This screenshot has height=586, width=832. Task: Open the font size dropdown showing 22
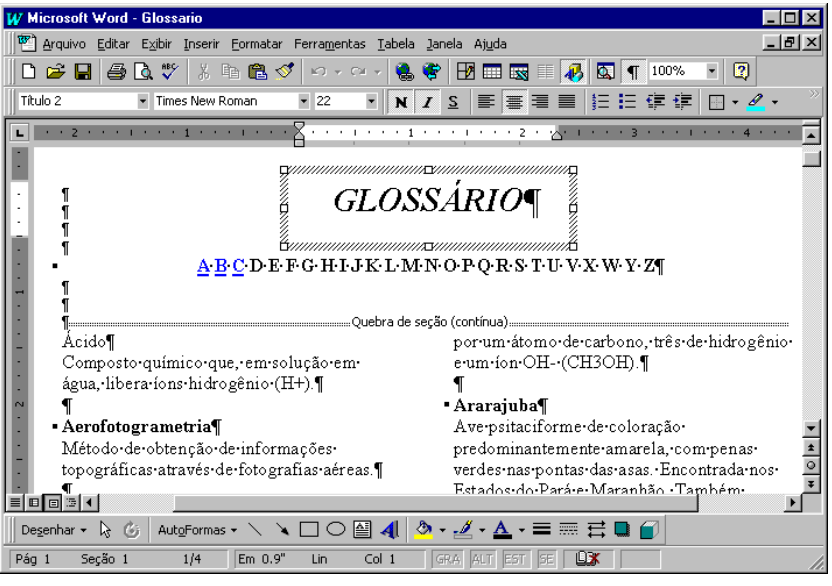tap(371, 101)
